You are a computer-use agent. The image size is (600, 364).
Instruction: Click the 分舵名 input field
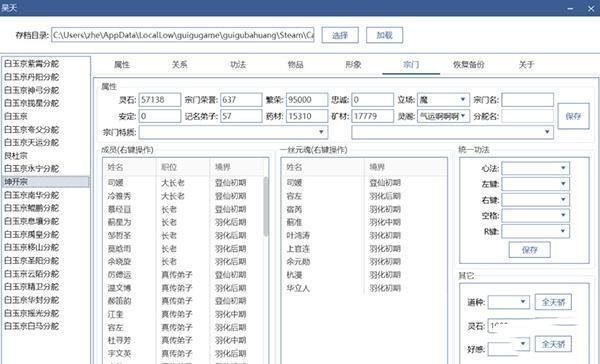[x=527, y=116]
